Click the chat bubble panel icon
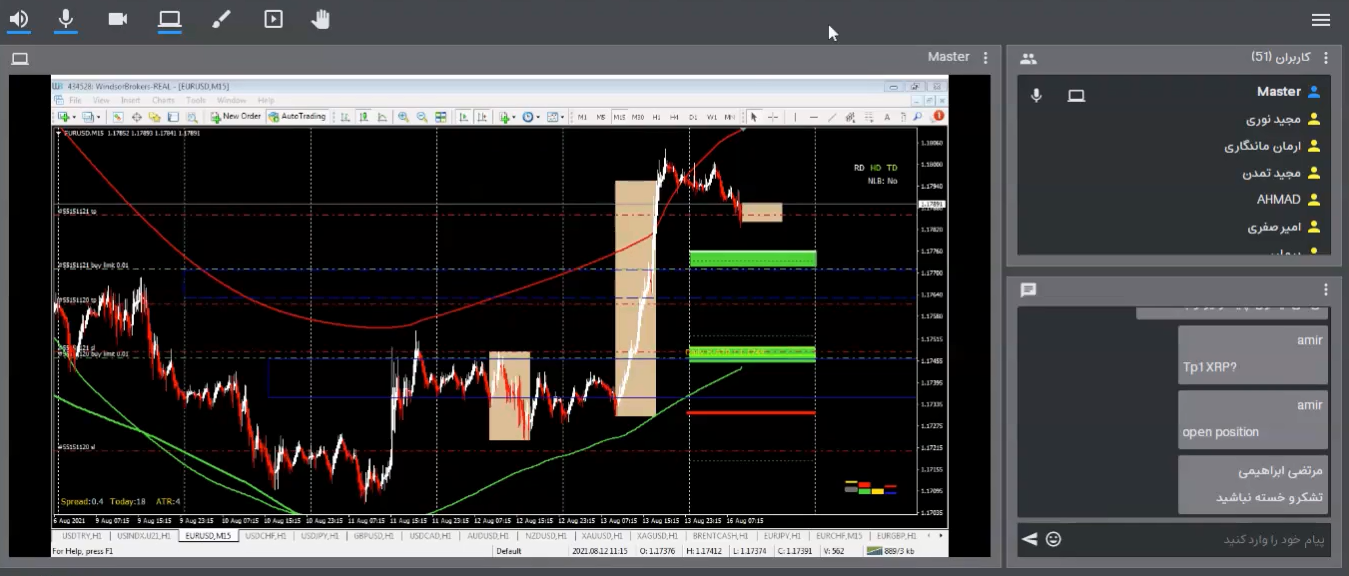This screenshot has width=1349, height=576. pyautogui.click(x=1028, y=290)
